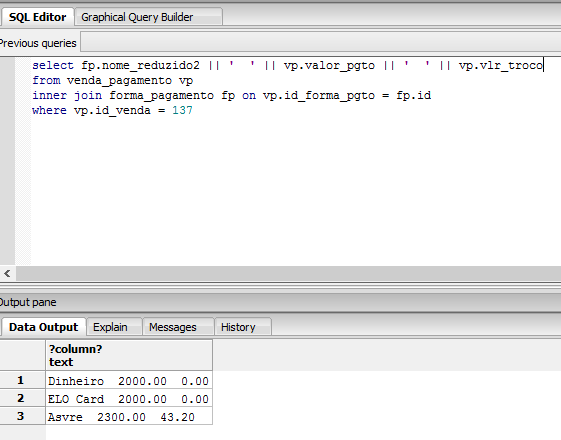The image size is (561, 440).
Task: Click the 'inner join forma_pagamento' line
Action: click(231, 96)
